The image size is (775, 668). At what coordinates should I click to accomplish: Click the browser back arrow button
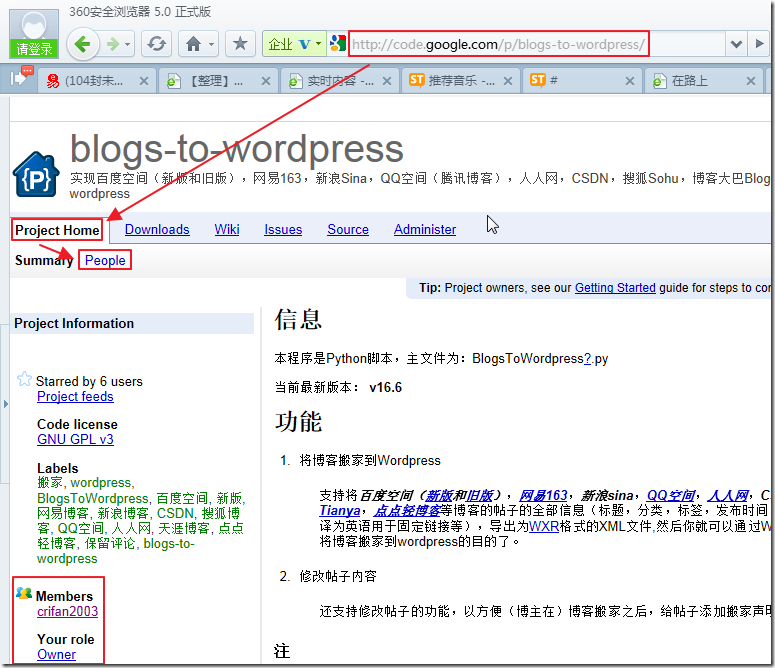pos(82,44)
